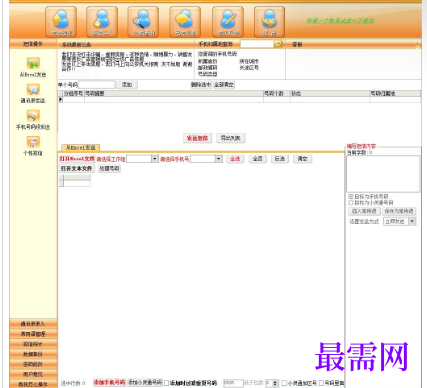Viewport: 427px width, 388px height.
Task: Click the SMS content text area
Action: 383,174
